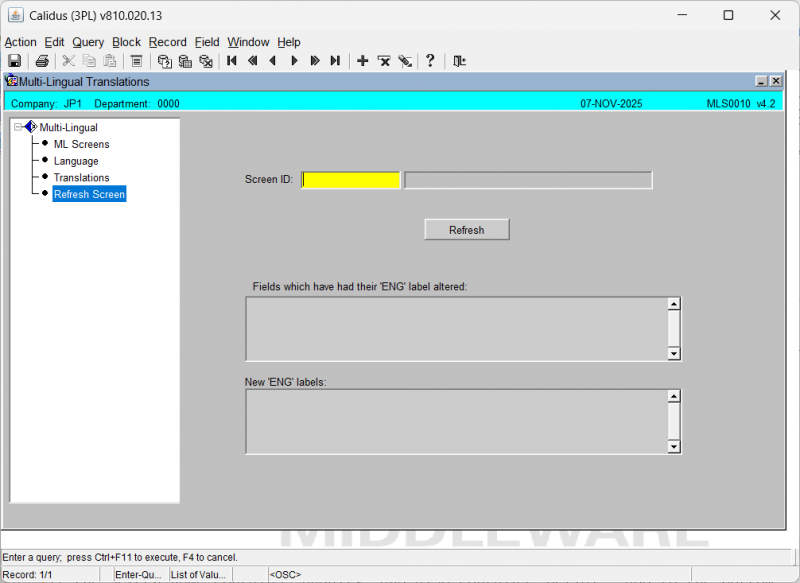The image size is (800, 583).
Task: Click the Cancel Query toolbar icon
Action: pos(207,61)
